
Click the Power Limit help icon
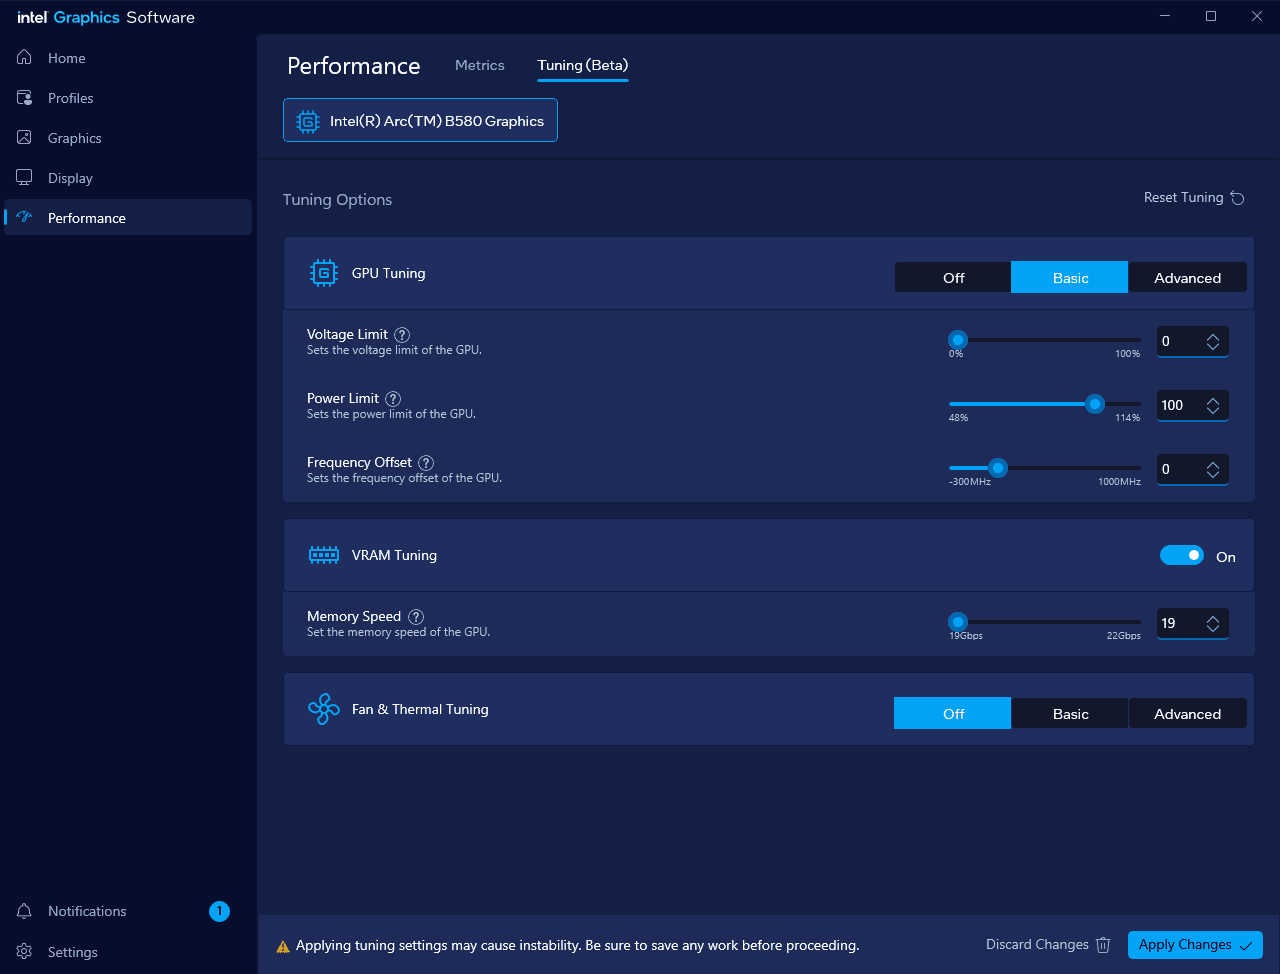[x=393, y=399]
